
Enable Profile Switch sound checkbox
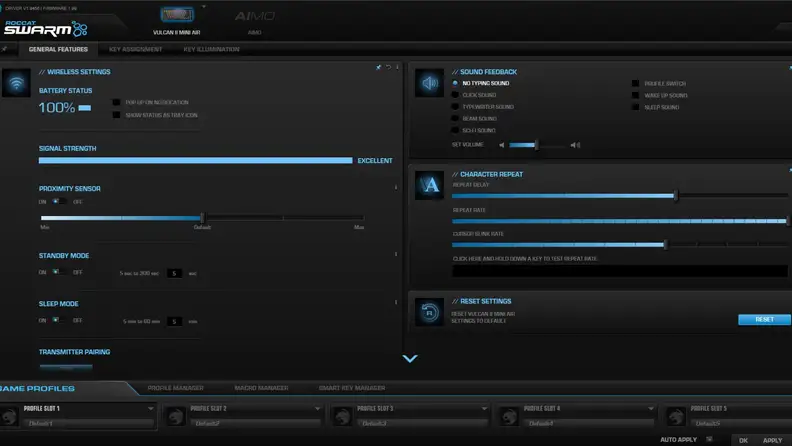point(635,83)
